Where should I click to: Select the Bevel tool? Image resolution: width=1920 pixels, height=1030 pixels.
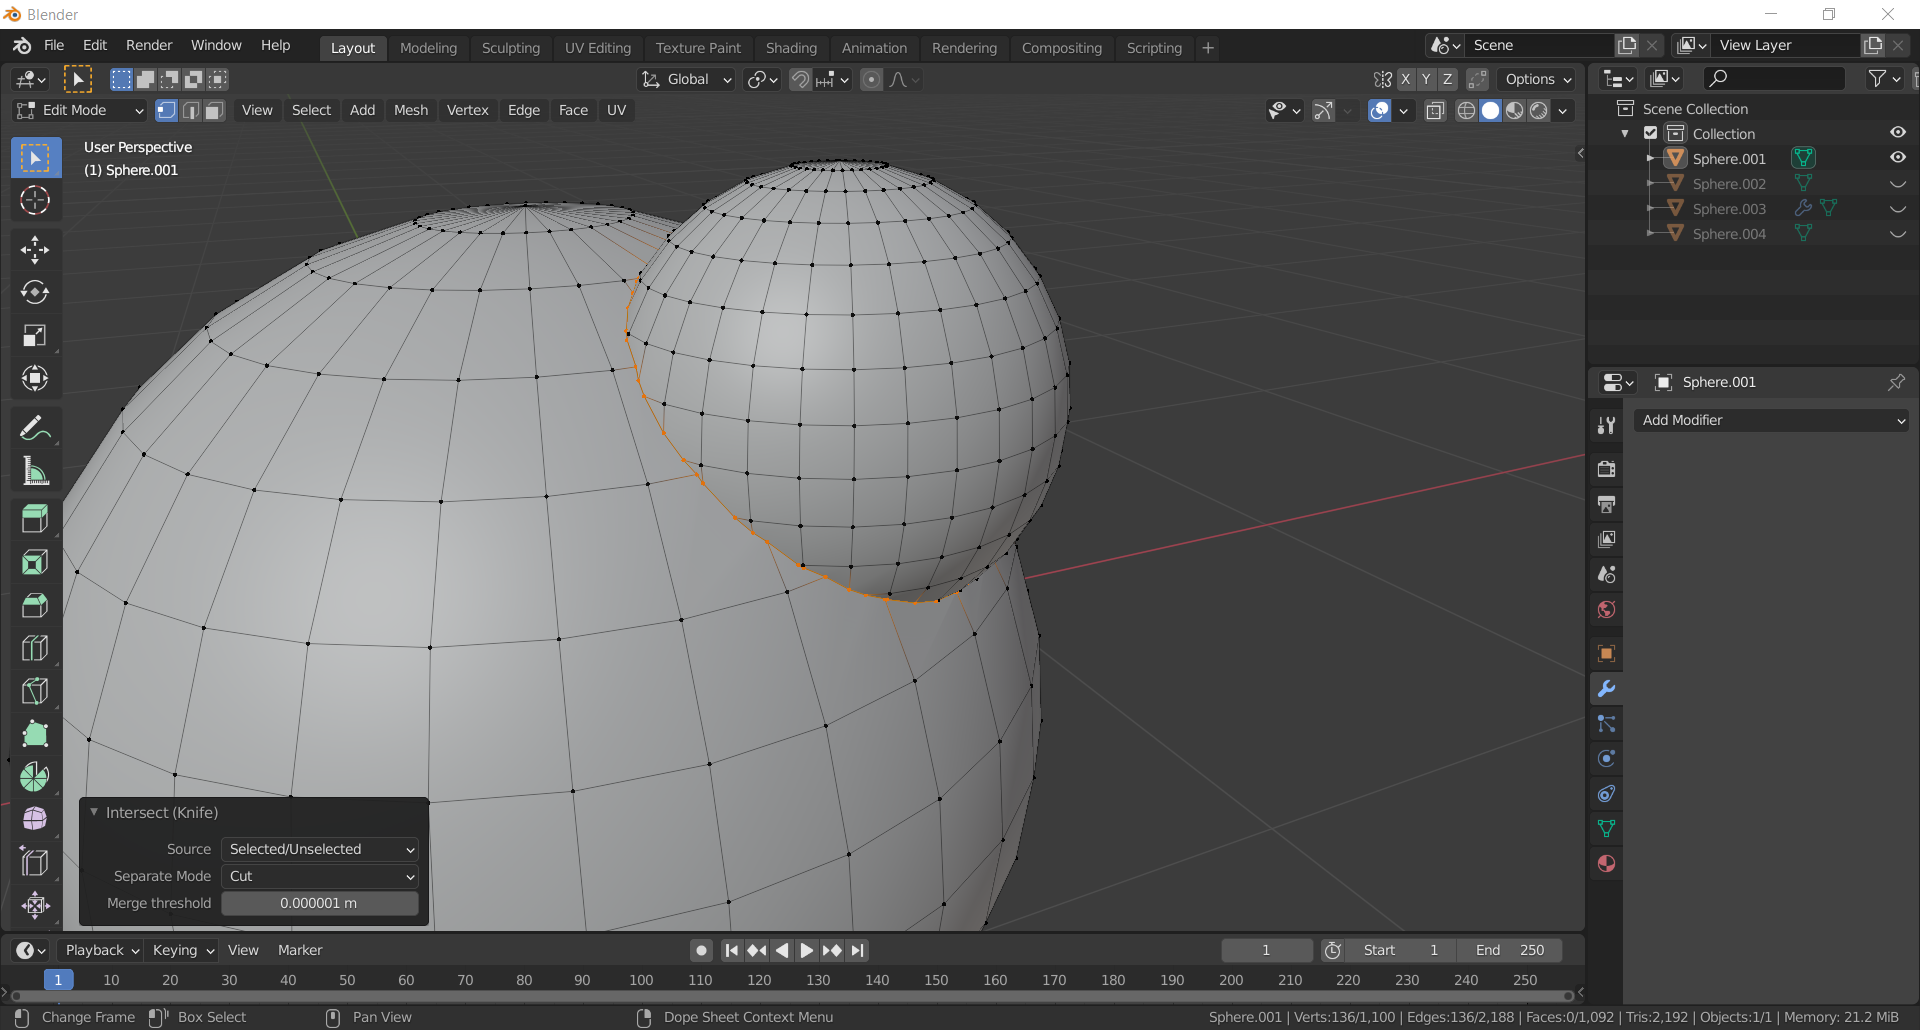[35, 605]
